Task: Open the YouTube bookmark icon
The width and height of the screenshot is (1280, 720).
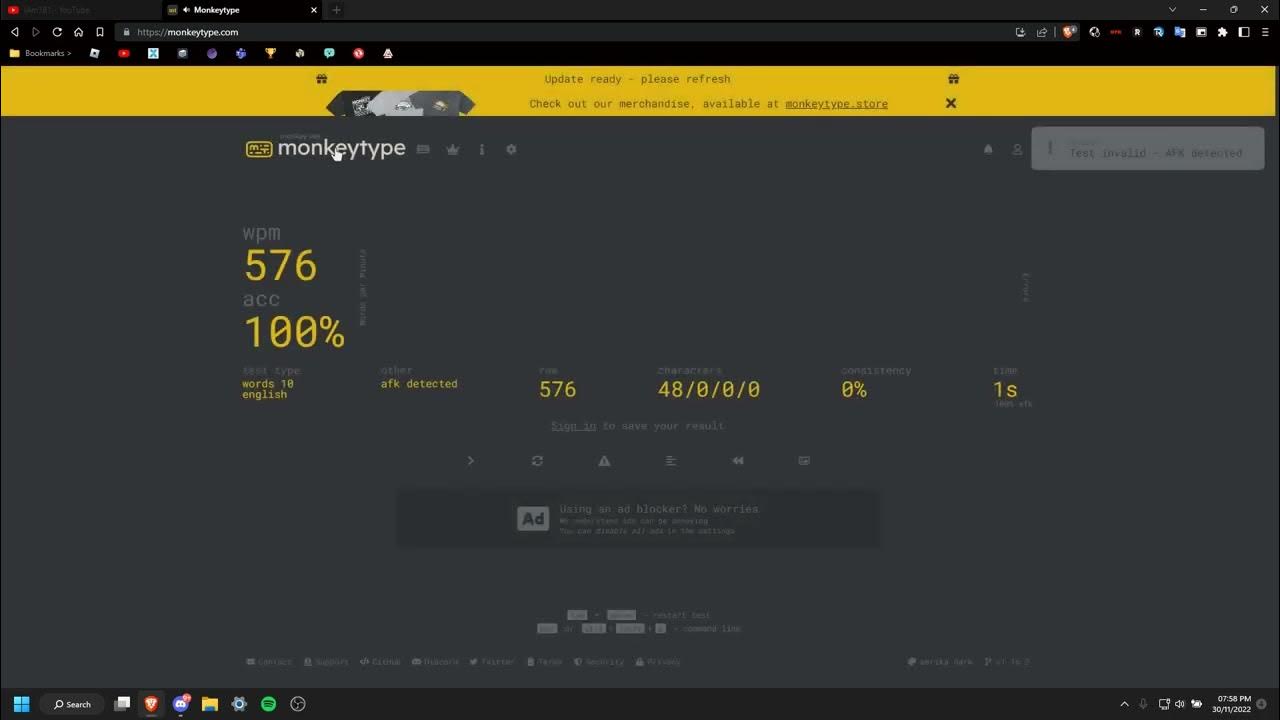Action: point(124,53)
